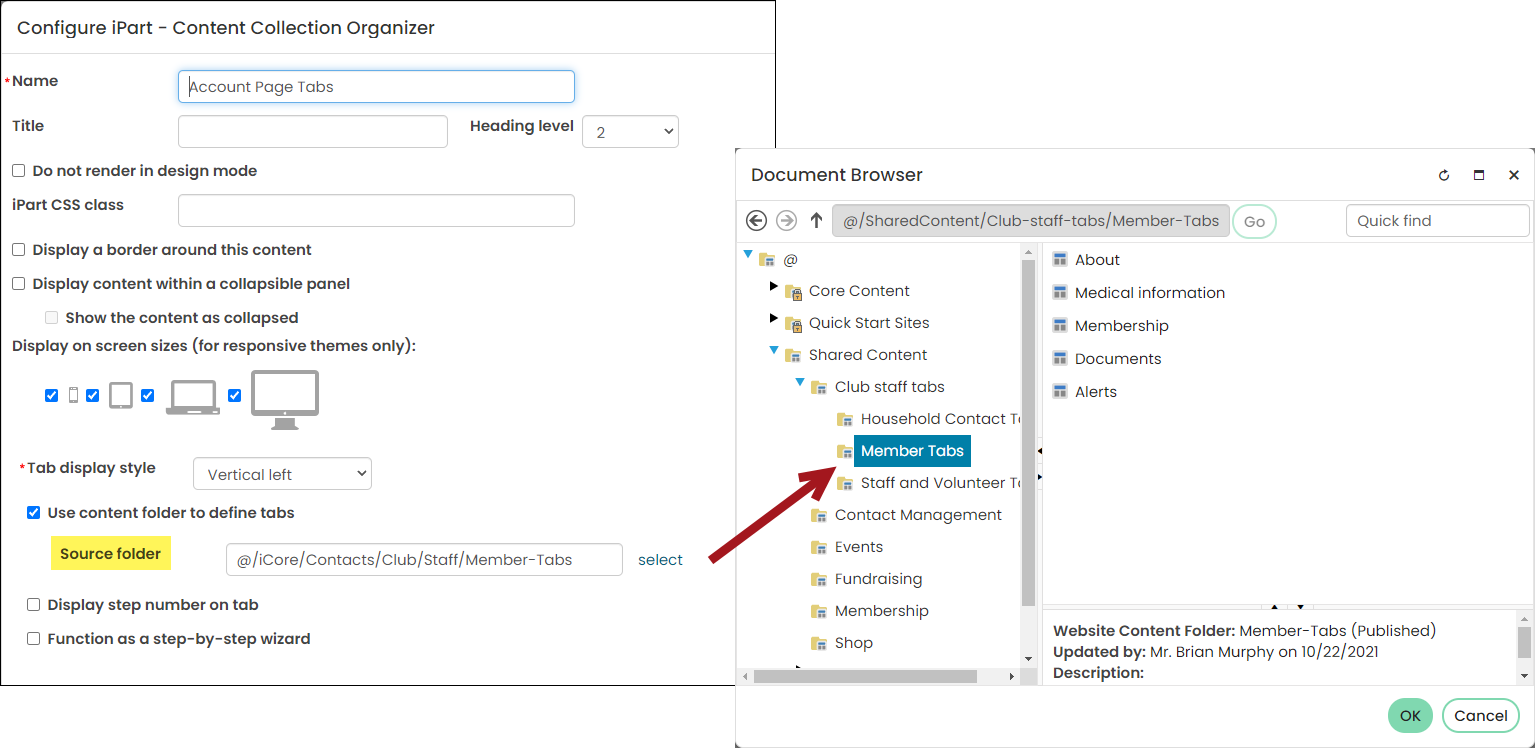
Task: Select the Member Tabs folder in tree
Action: pos(912,451)
